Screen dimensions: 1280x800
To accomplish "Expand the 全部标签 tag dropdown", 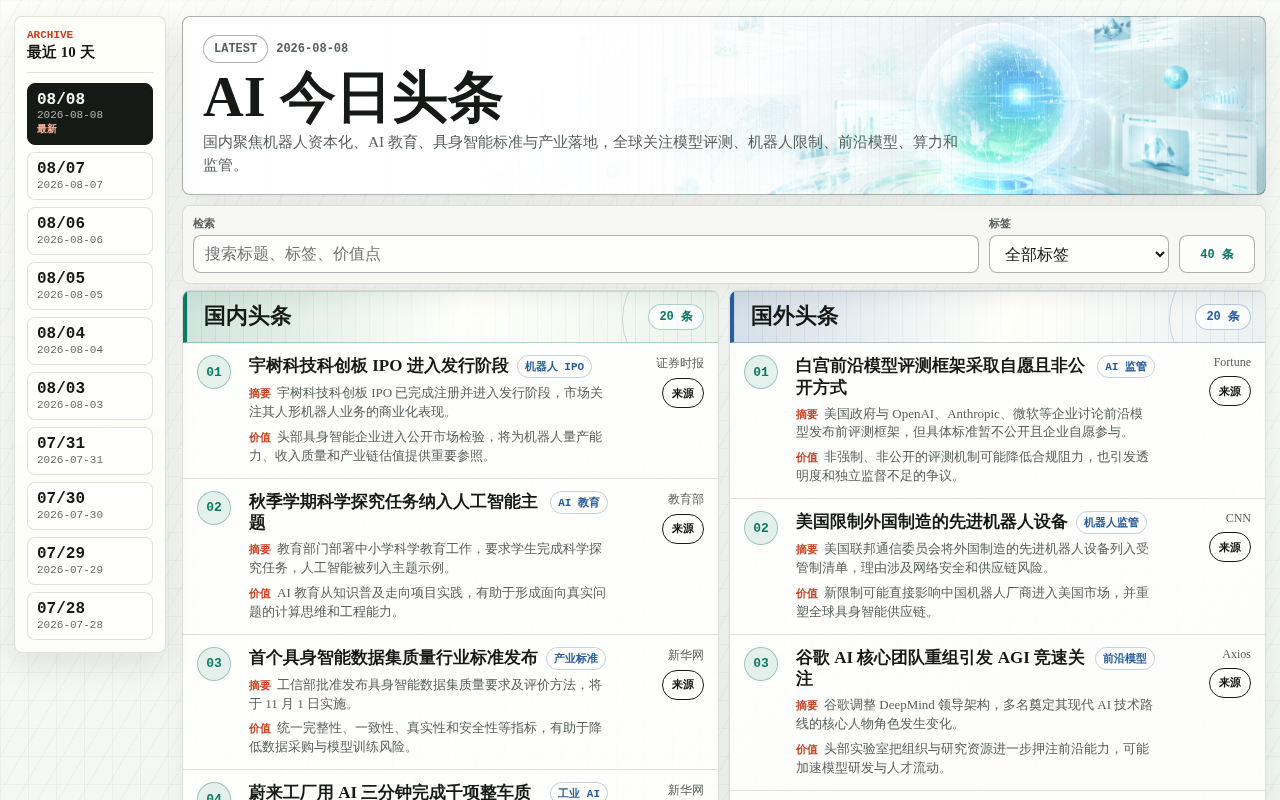I will [x=1079, y=254].
